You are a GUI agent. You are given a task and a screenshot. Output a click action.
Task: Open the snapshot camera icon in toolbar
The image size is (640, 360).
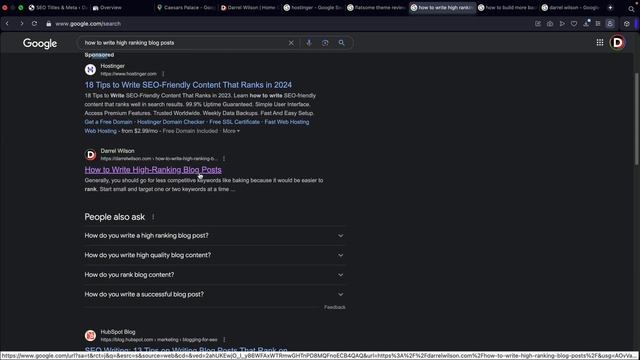pos(550,24)
